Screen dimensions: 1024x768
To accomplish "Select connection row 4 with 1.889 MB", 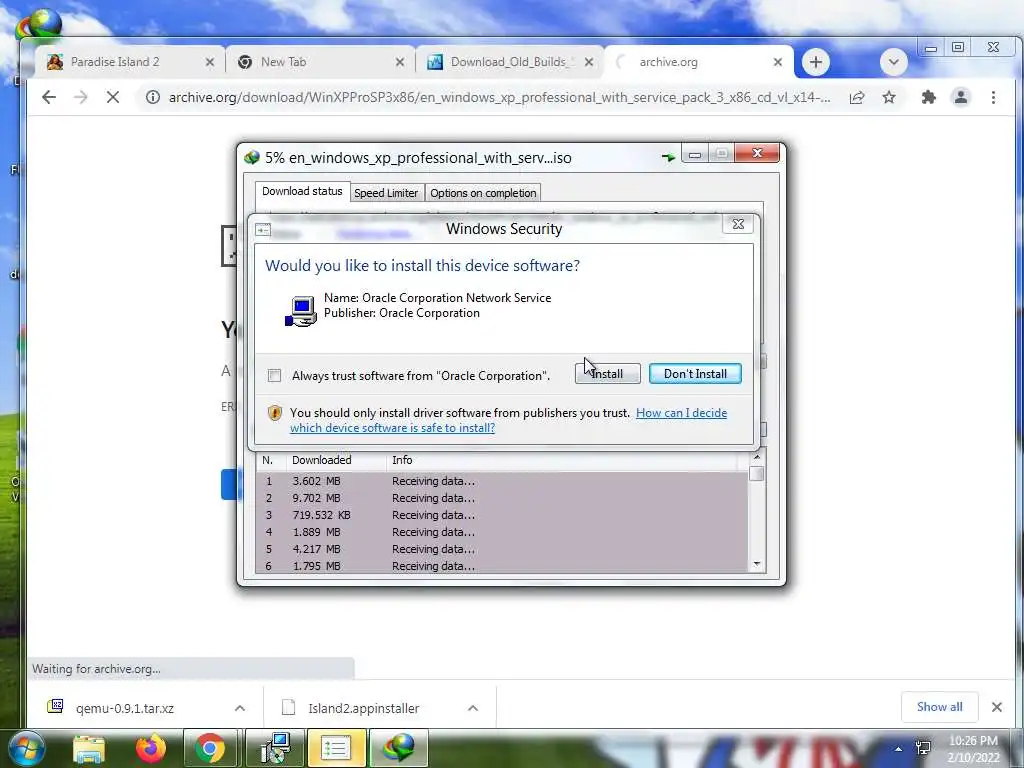I will [502, 532].
